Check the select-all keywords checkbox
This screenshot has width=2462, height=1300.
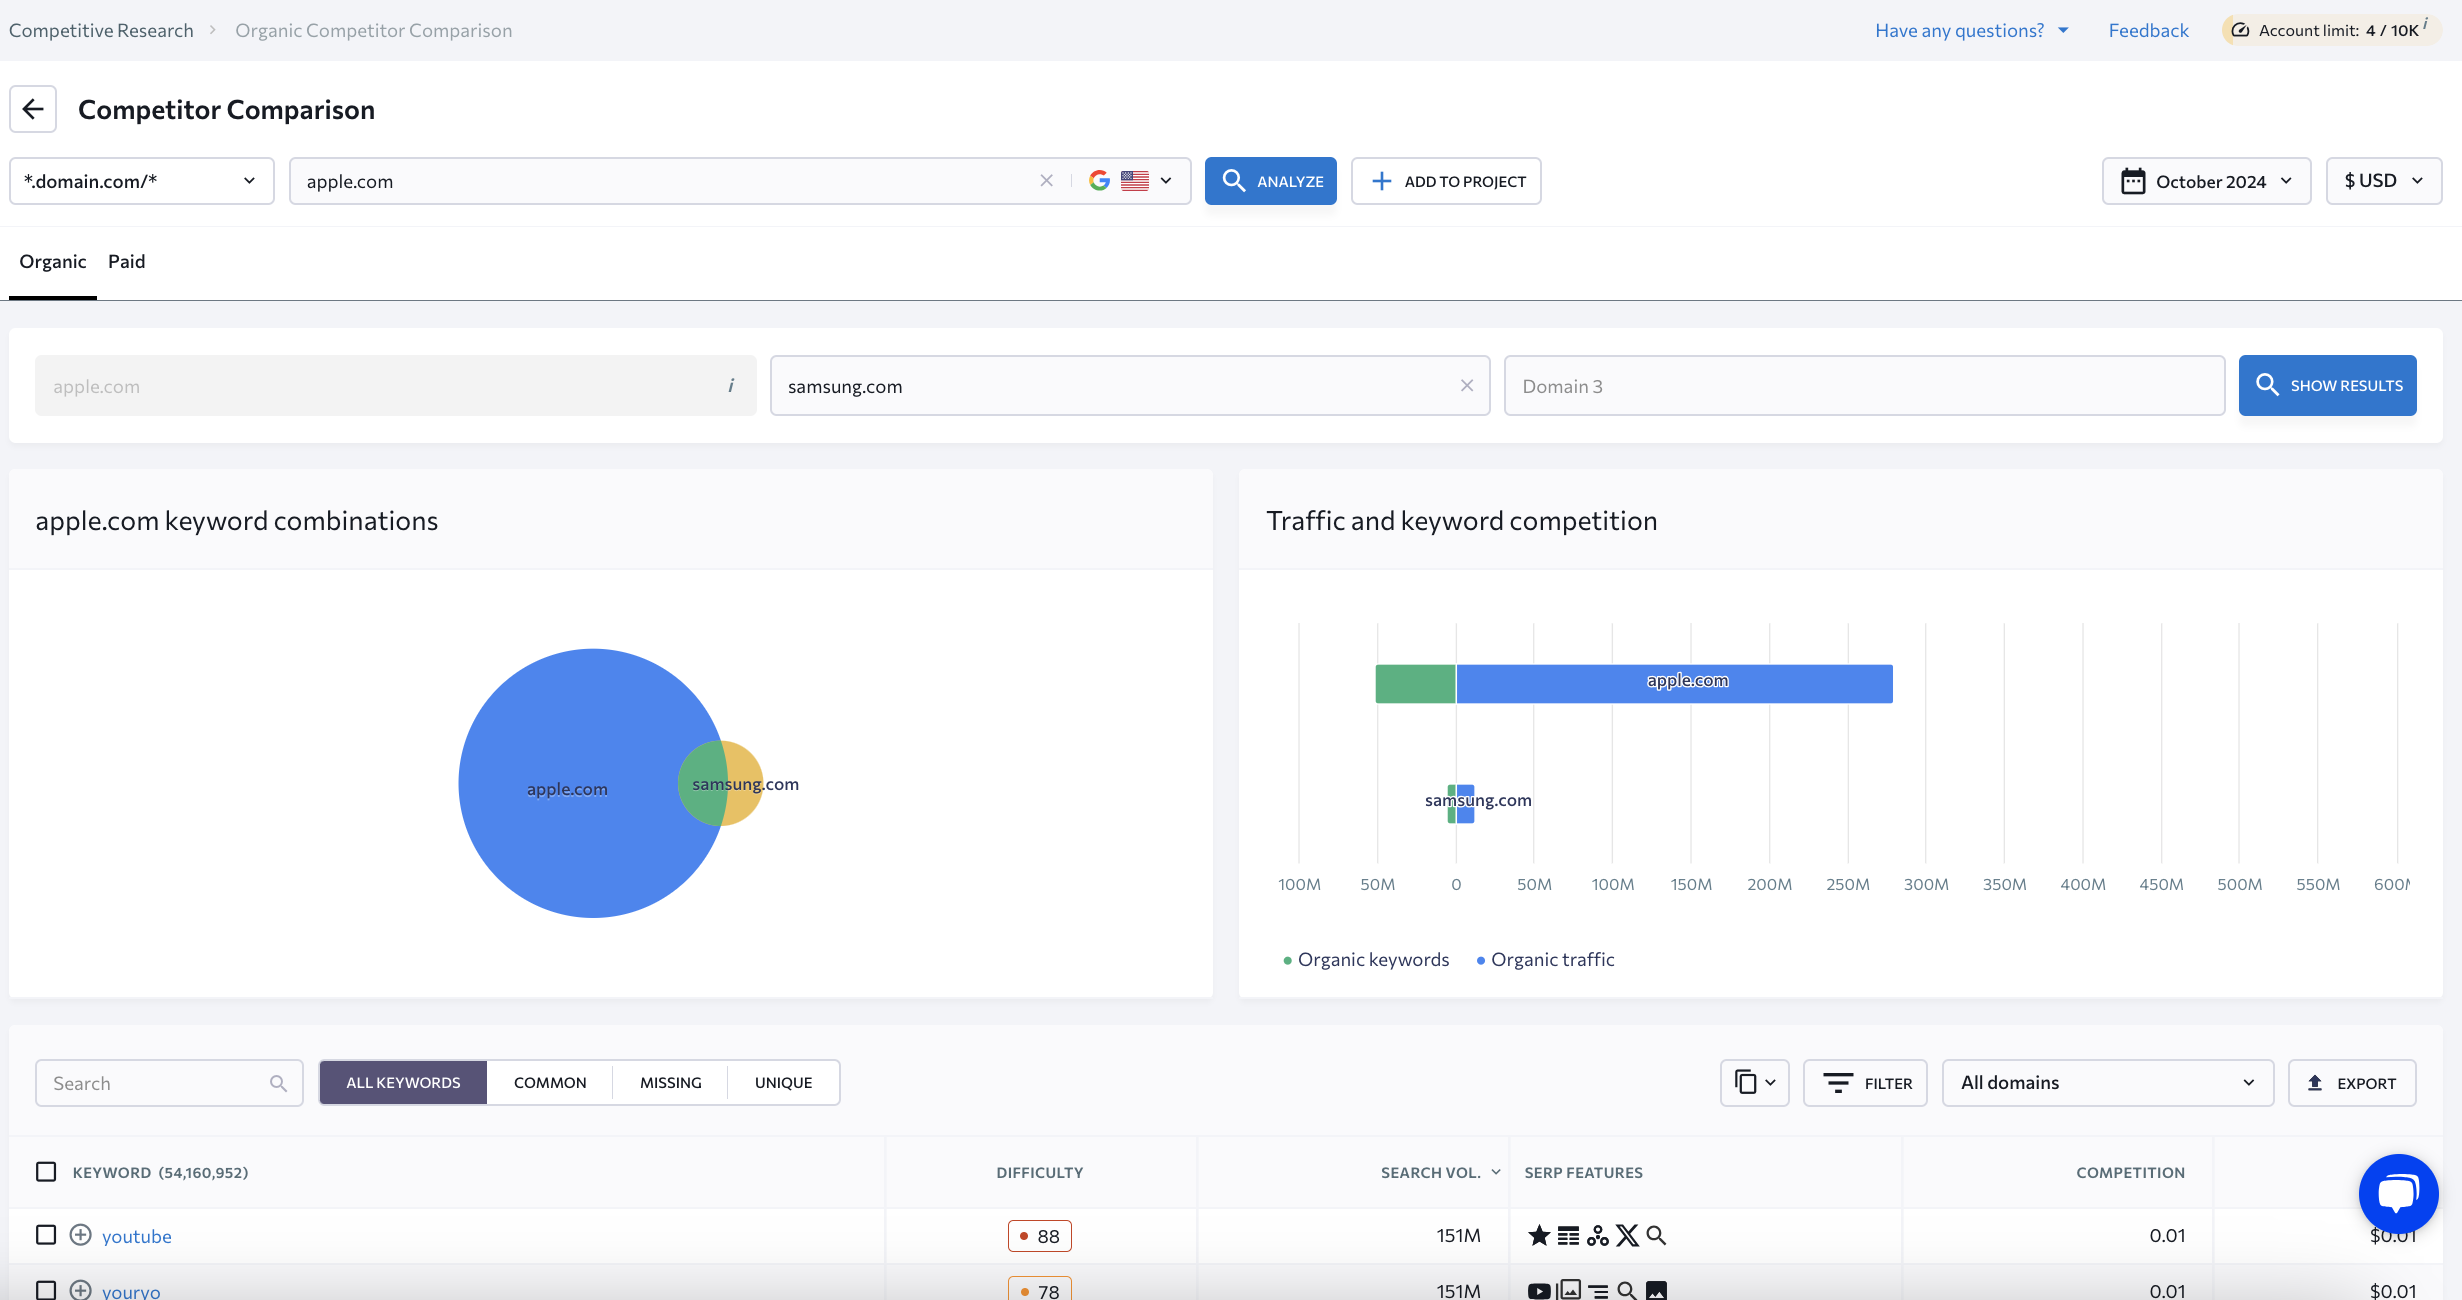click(46, 1171)
